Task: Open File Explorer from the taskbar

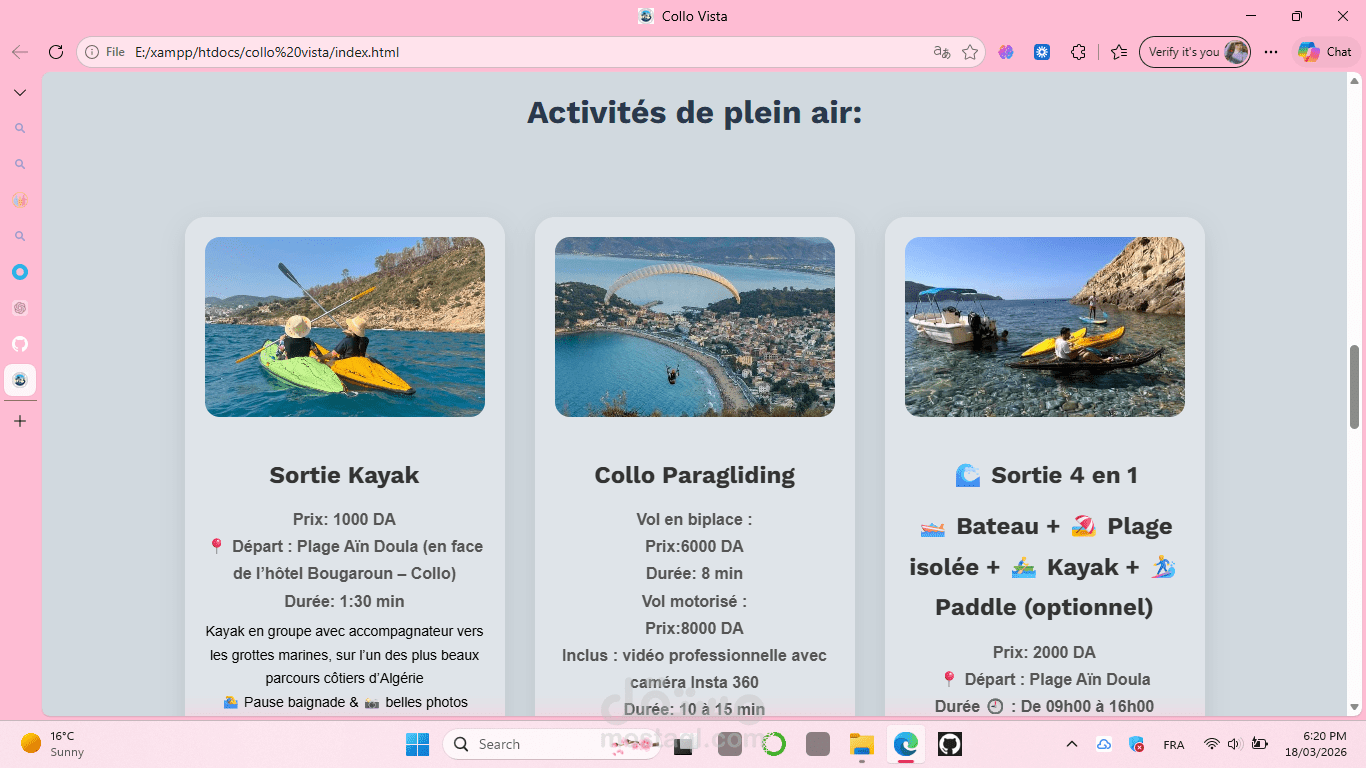Action: 861,744
